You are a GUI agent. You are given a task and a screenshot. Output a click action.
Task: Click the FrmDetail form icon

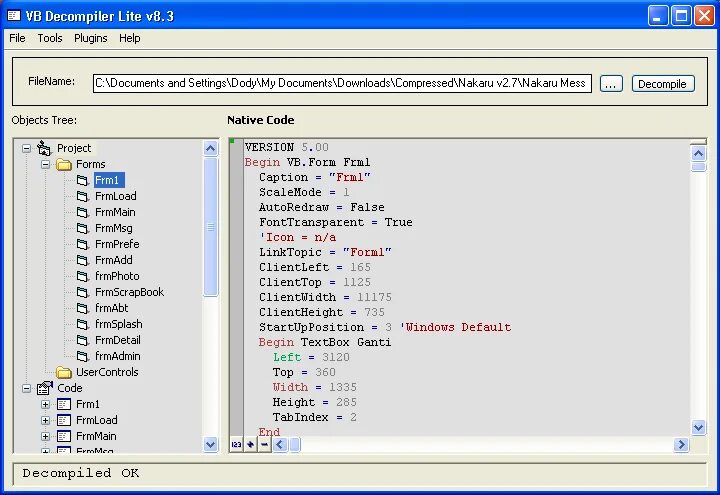[x=83, y=340]
